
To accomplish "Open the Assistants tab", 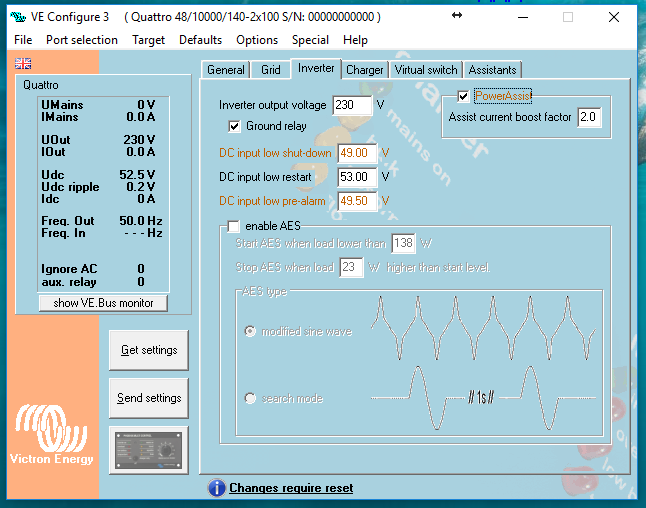I will [493, 70].
